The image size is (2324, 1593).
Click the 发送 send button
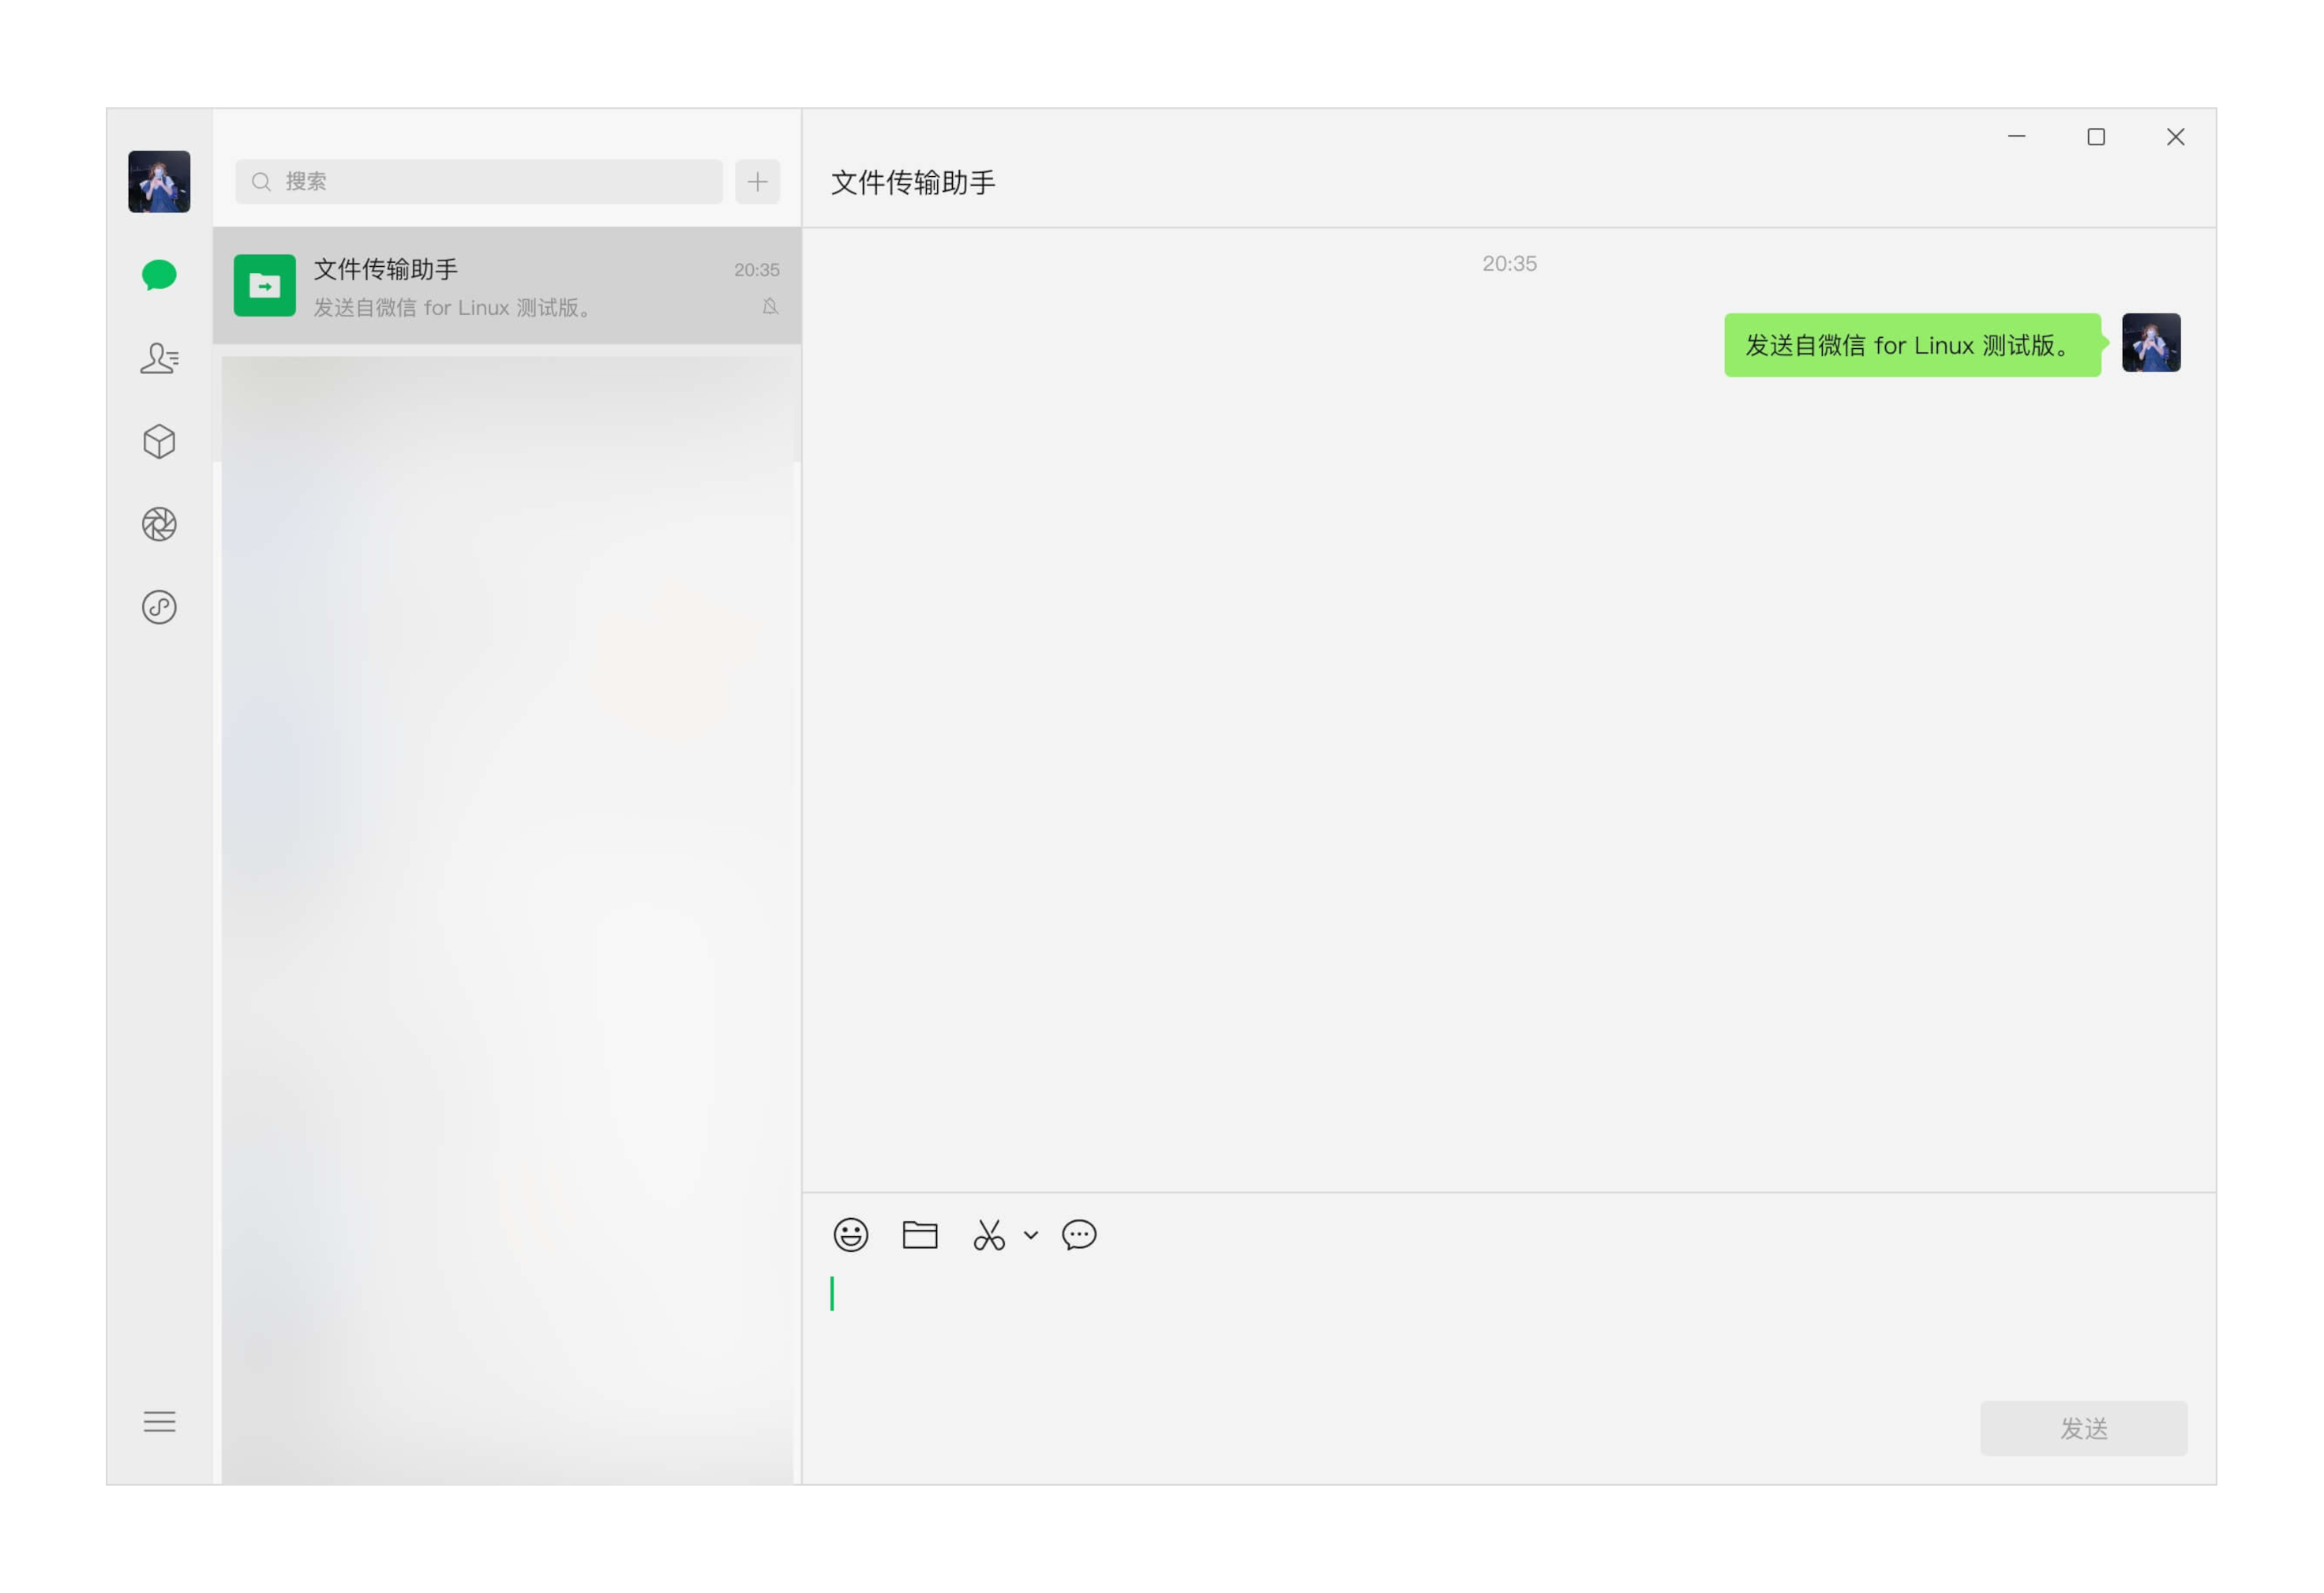point(2084,1428)
